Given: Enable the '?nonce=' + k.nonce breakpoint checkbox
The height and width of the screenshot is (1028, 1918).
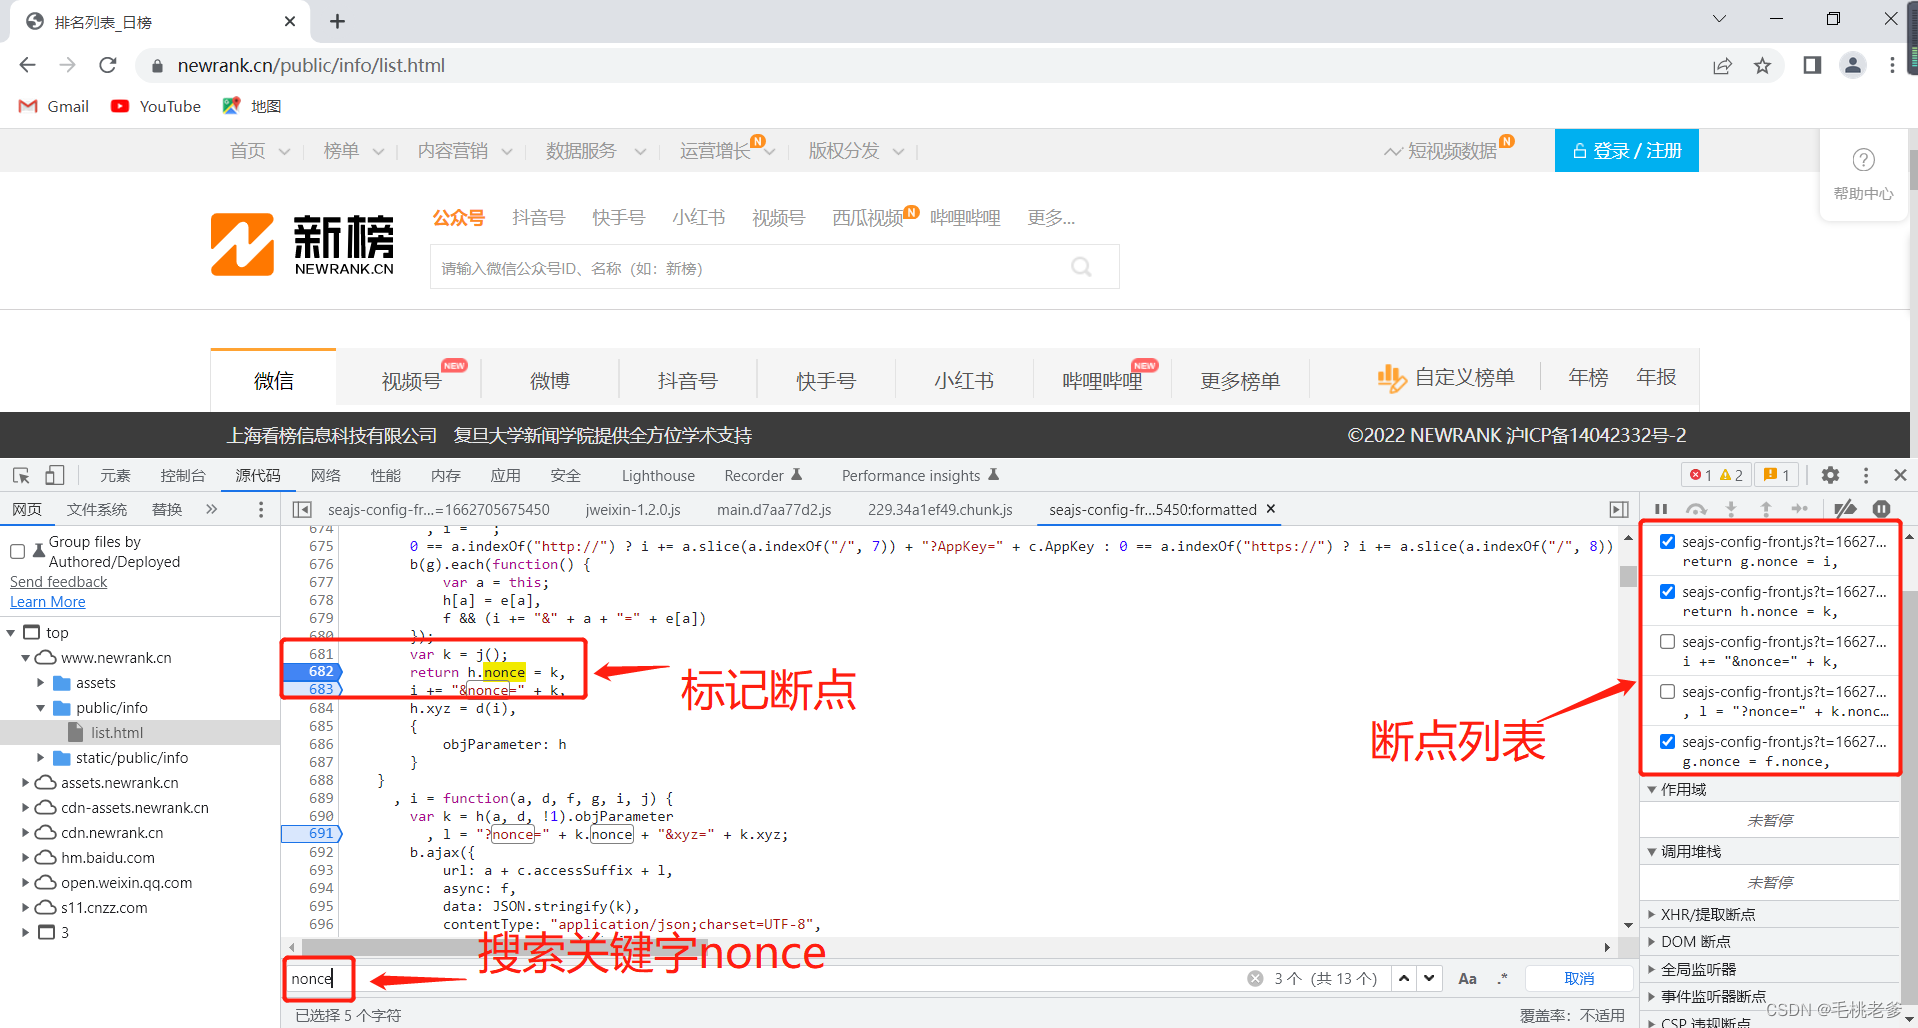Looking at the screenshot, I should point(1667,691).
